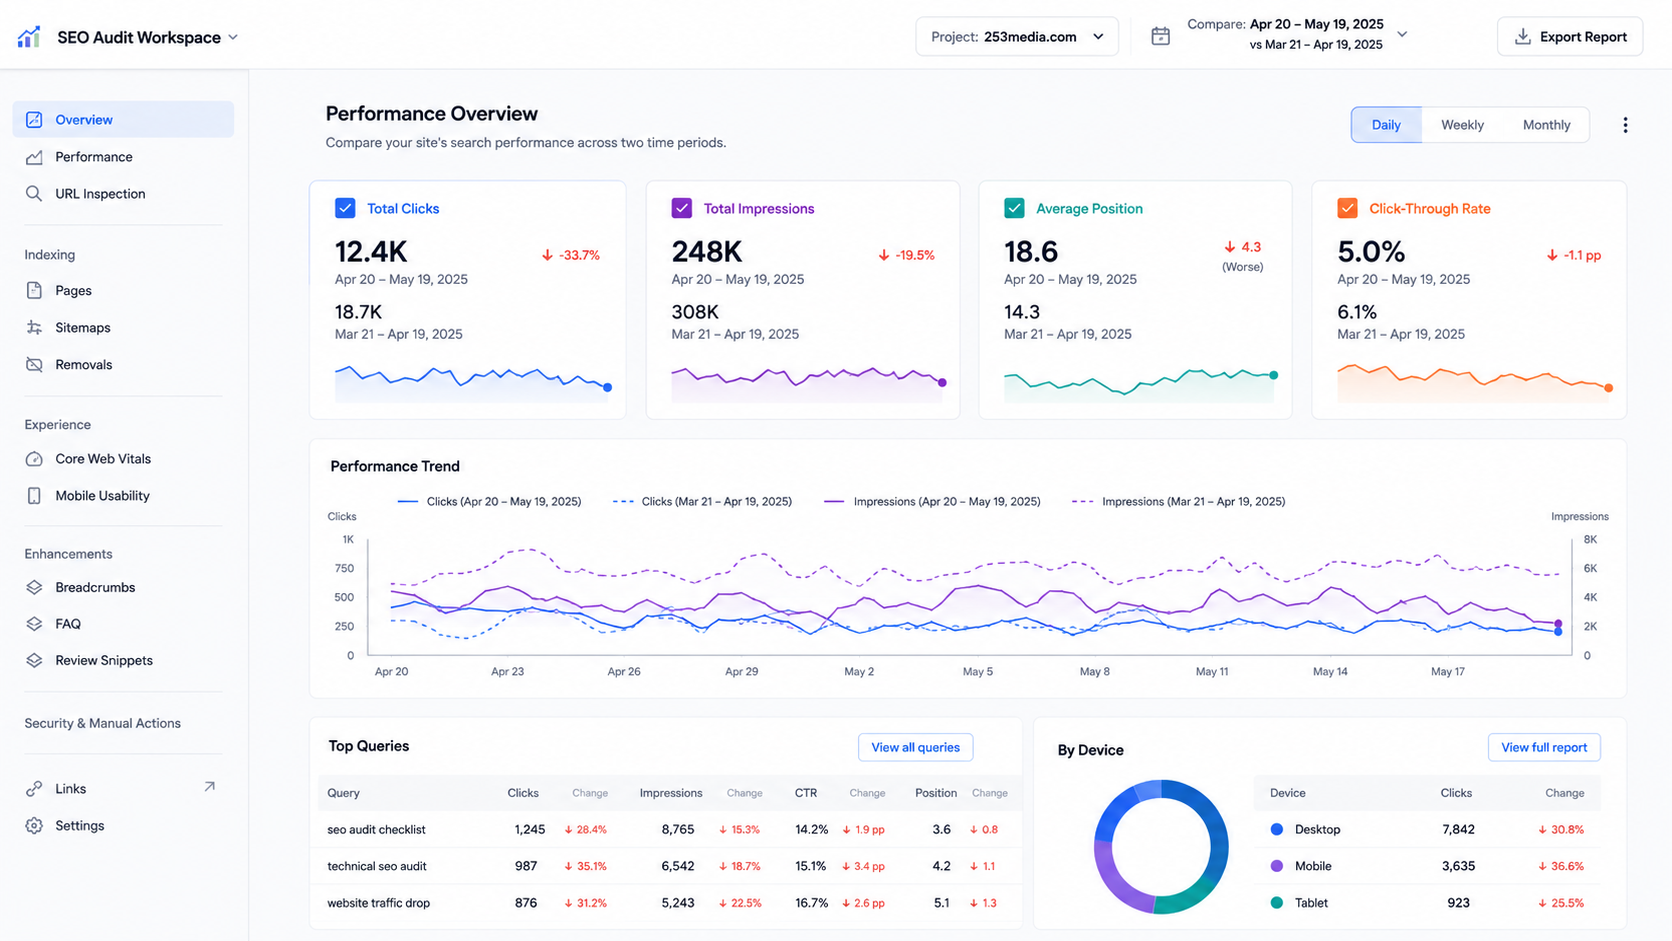Click View all queries button
Image resolution: width=1672 pixels, height=941 pixels.
pos(915,747)
